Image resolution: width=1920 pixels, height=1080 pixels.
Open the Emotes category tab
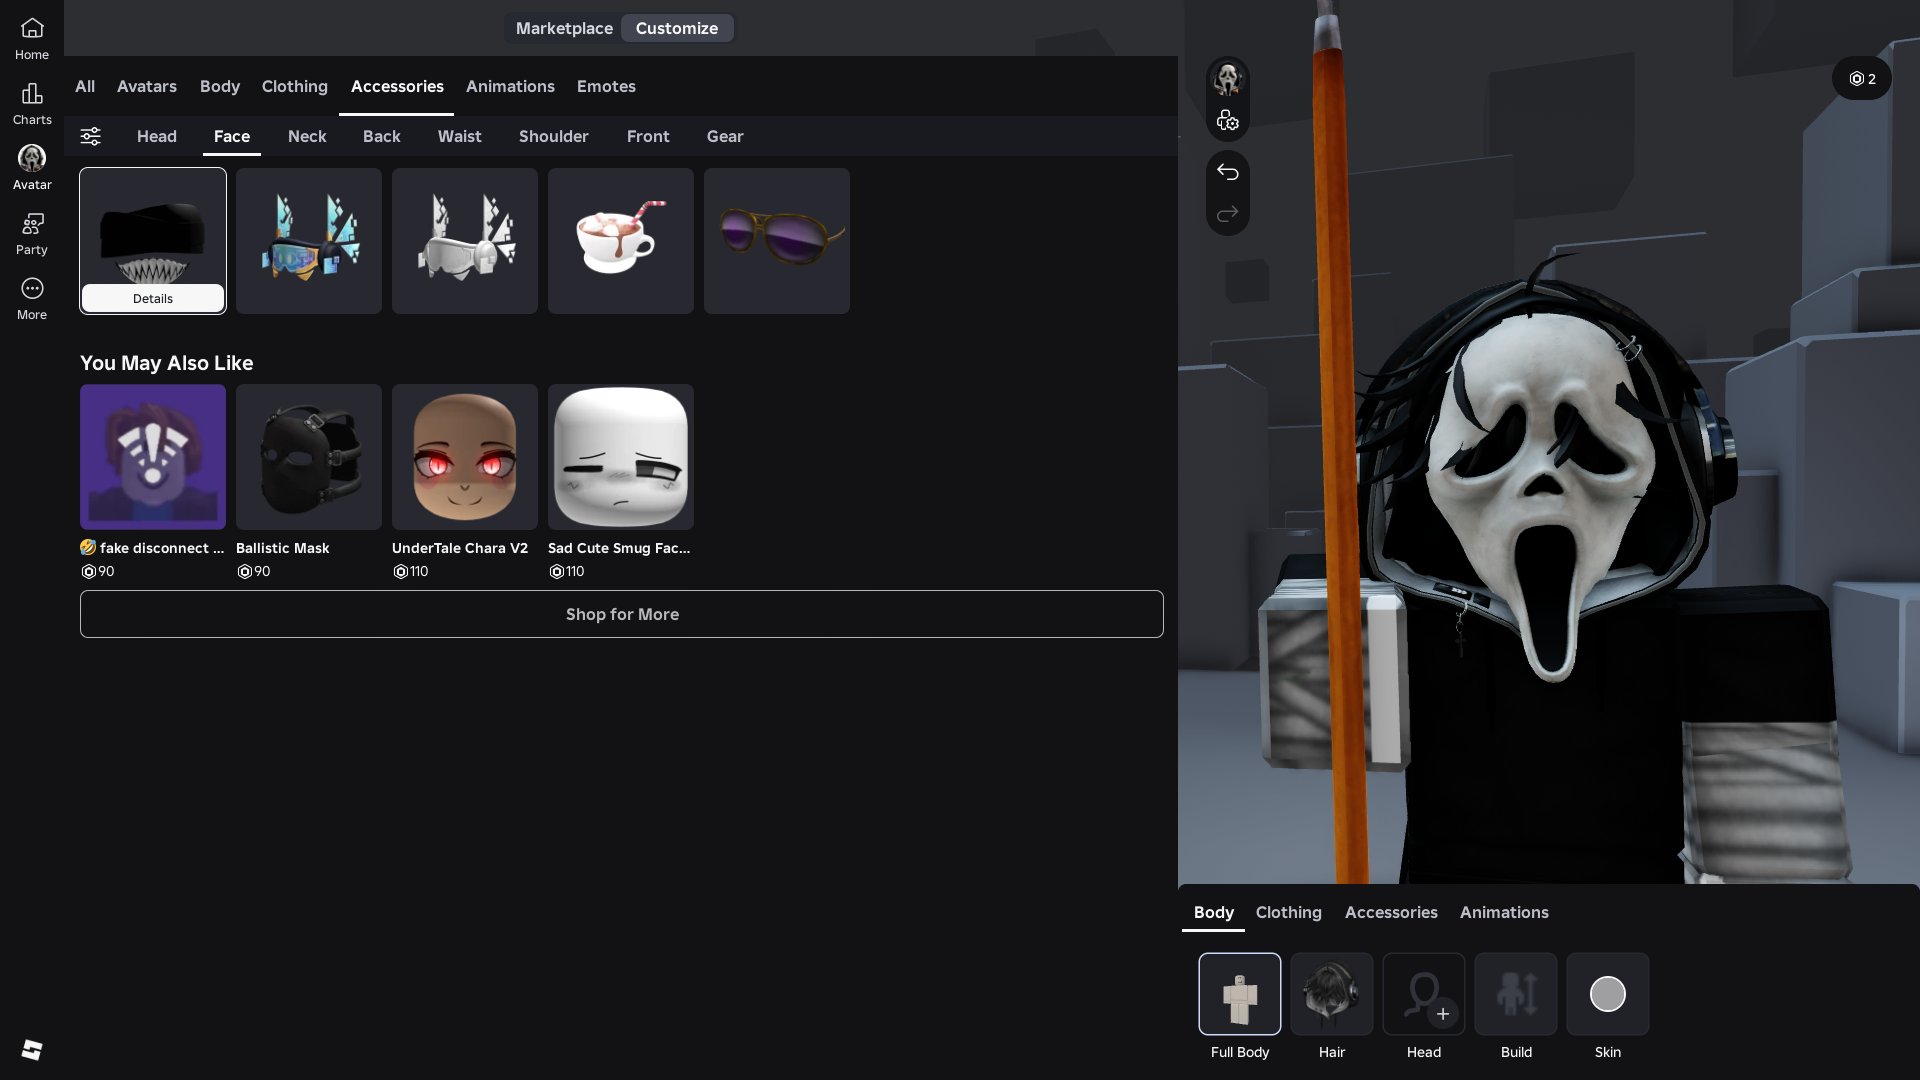tap(606, 86)
